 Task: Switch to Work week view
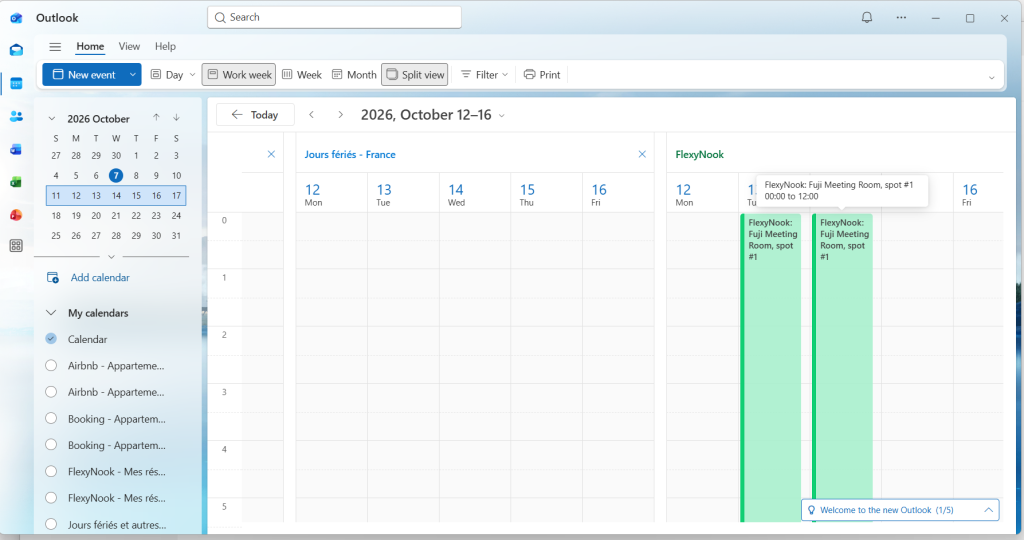pos(239,74)
